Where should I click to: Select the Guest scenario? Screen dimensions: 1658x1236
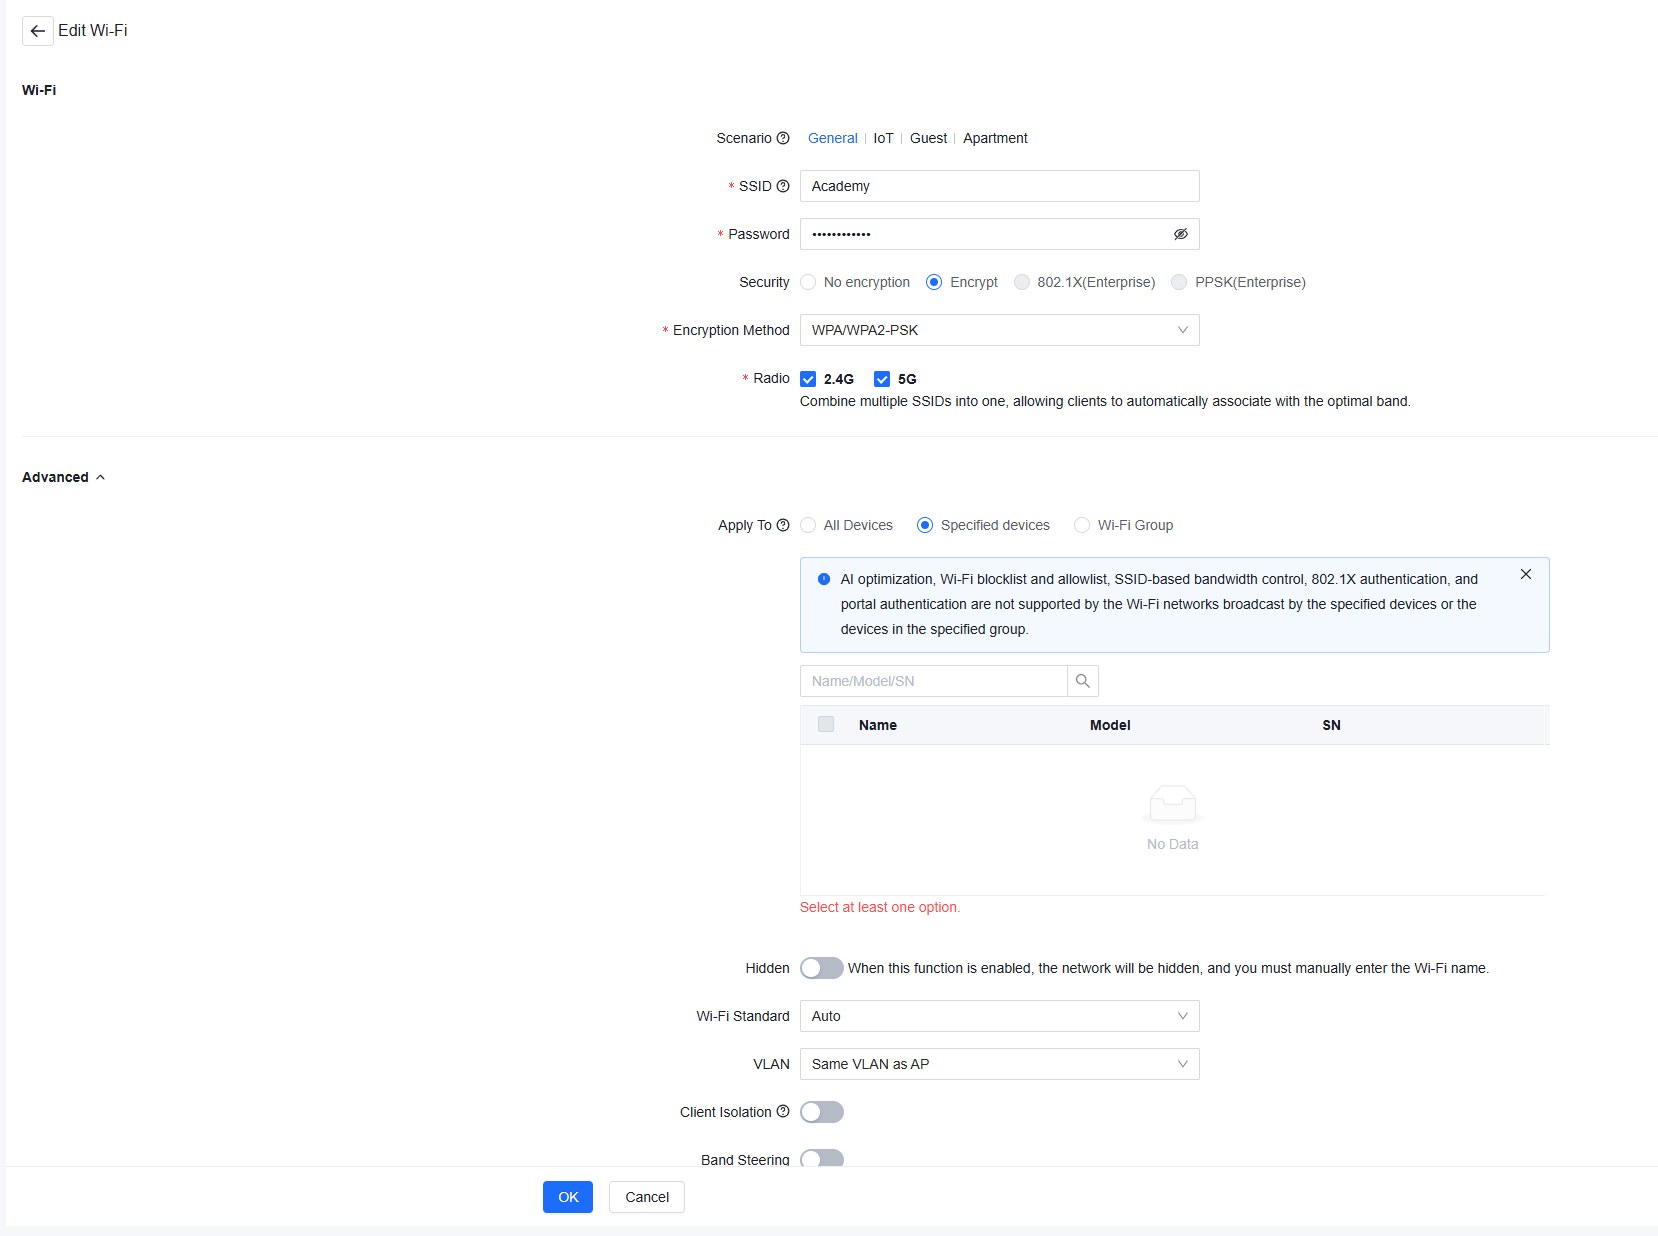tap(928, 138)
